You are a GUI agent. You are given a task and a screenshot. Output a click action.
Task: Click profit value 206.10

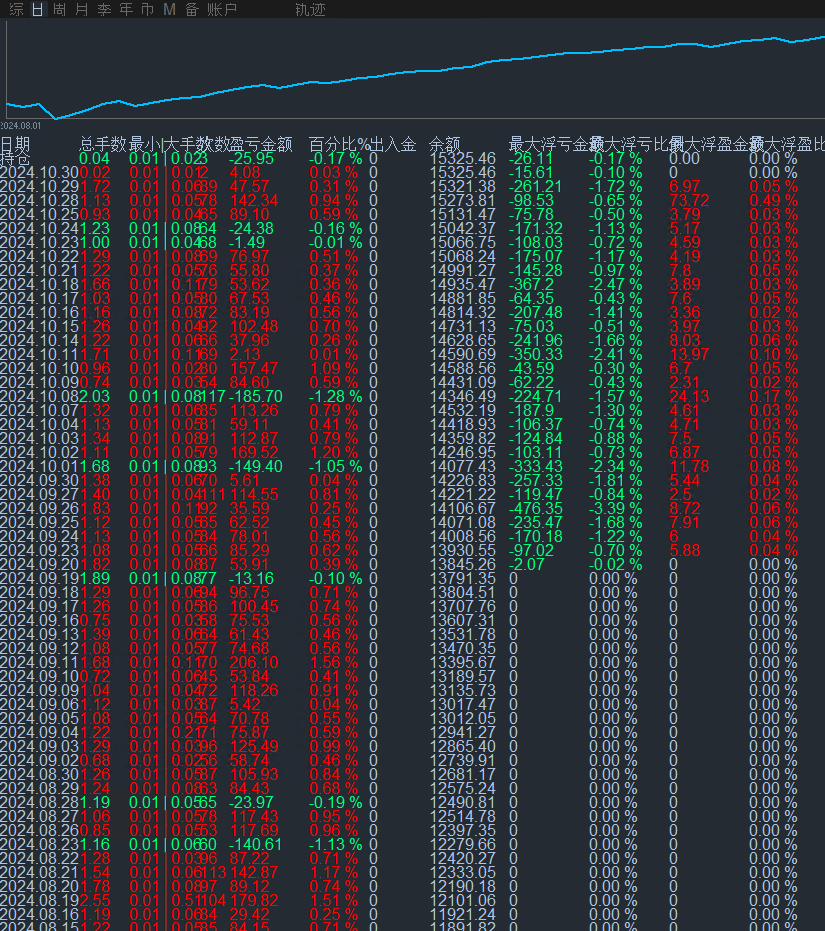point(254,663)
